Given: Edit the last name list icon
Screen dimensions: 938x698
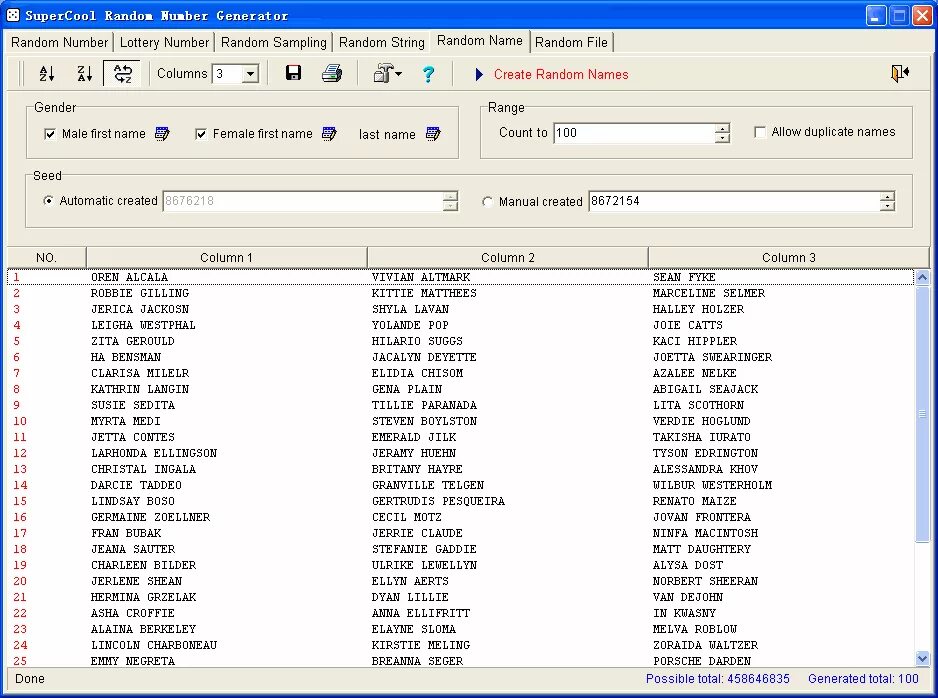Looking at the screenshot, I should (x=433, y=133).
